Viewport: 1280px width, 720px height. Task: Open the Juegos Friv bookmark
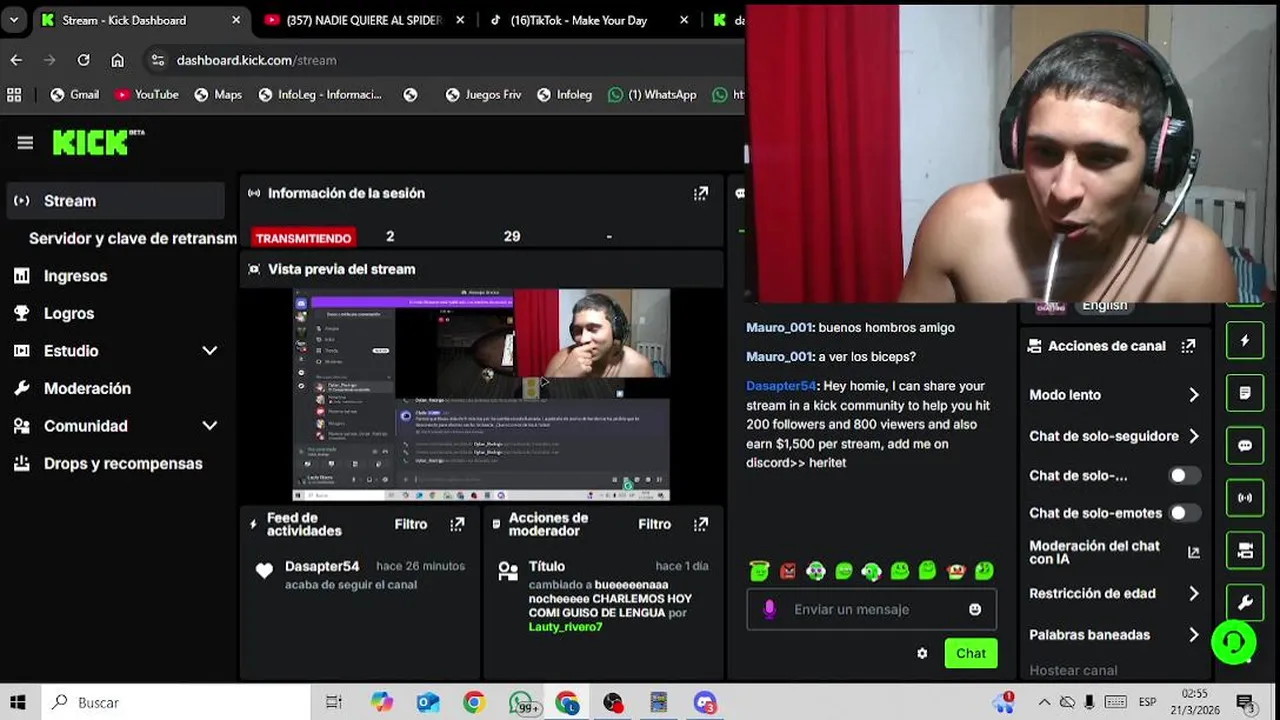tap(483, 95)
